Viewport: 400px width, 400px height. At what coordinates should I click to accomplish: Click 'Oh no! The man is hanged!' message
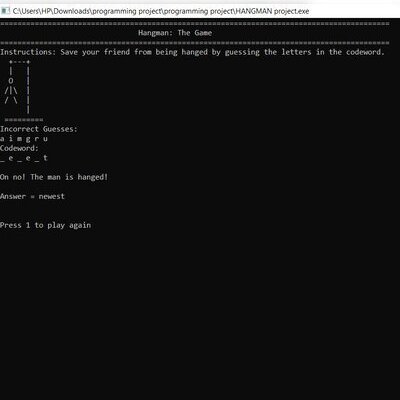click(x=54, y=177)
